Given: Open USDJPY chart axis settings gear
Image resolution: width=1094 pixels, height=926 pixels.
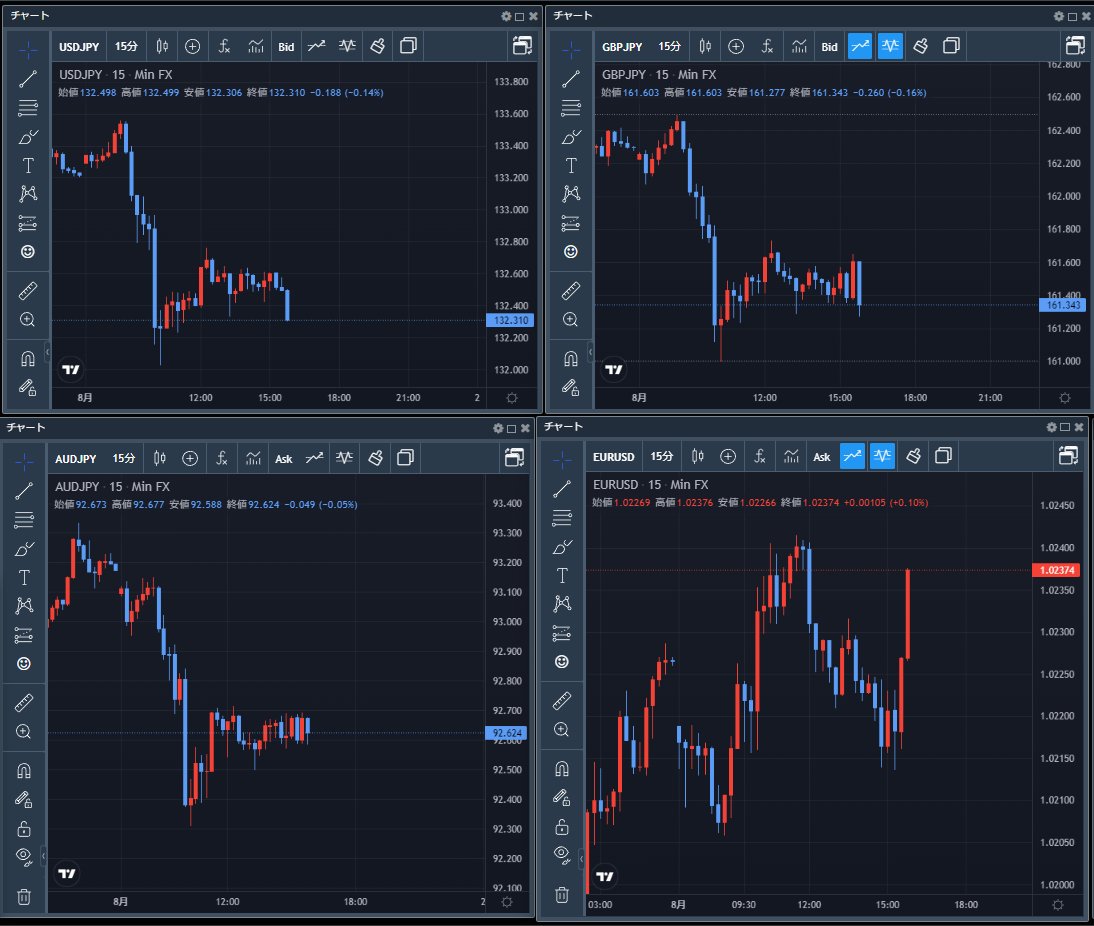Looking at the screenshot, I should (x=511, y=398).
